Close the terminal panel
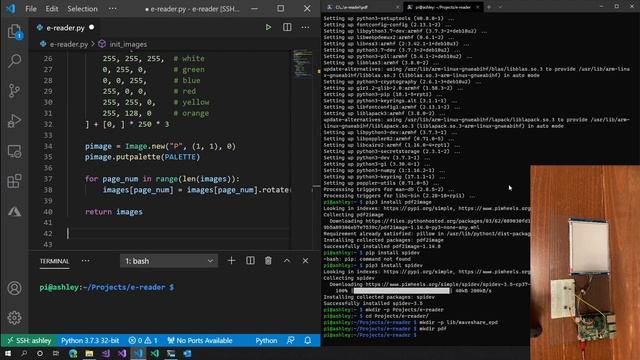 (305, 261)
